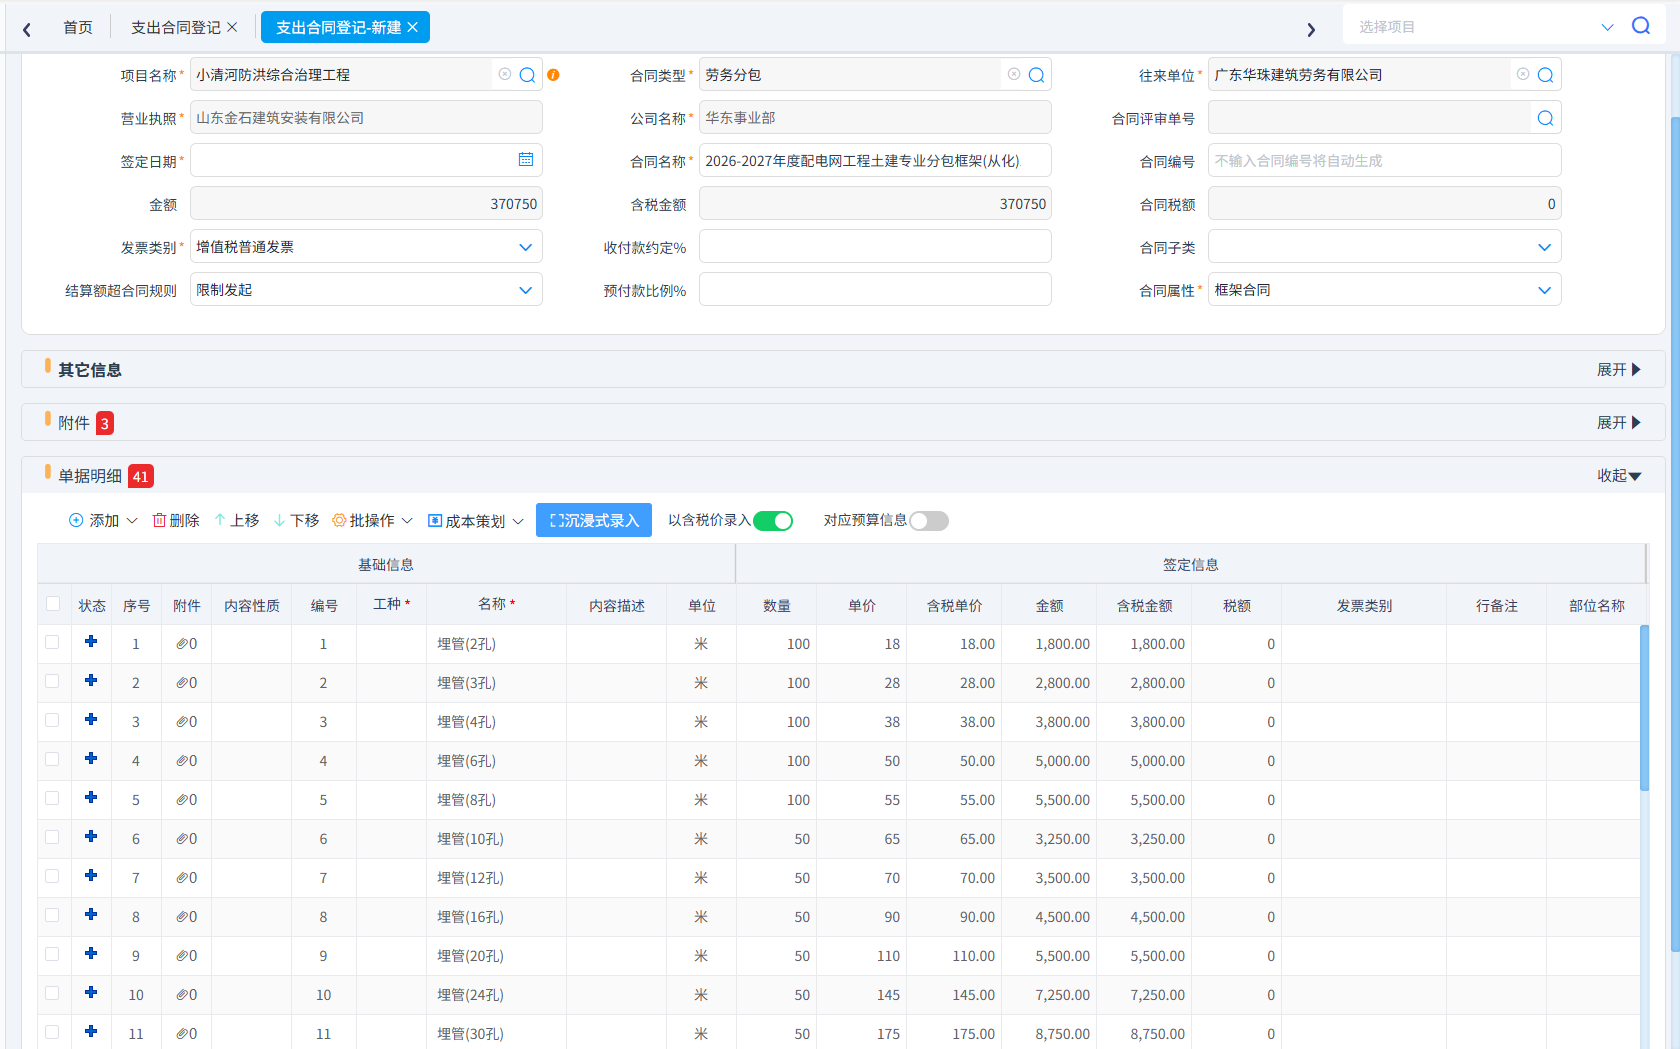The image size is (1680, 1049).
Task: Open the 批操作 menu
Action: (372, 521)
